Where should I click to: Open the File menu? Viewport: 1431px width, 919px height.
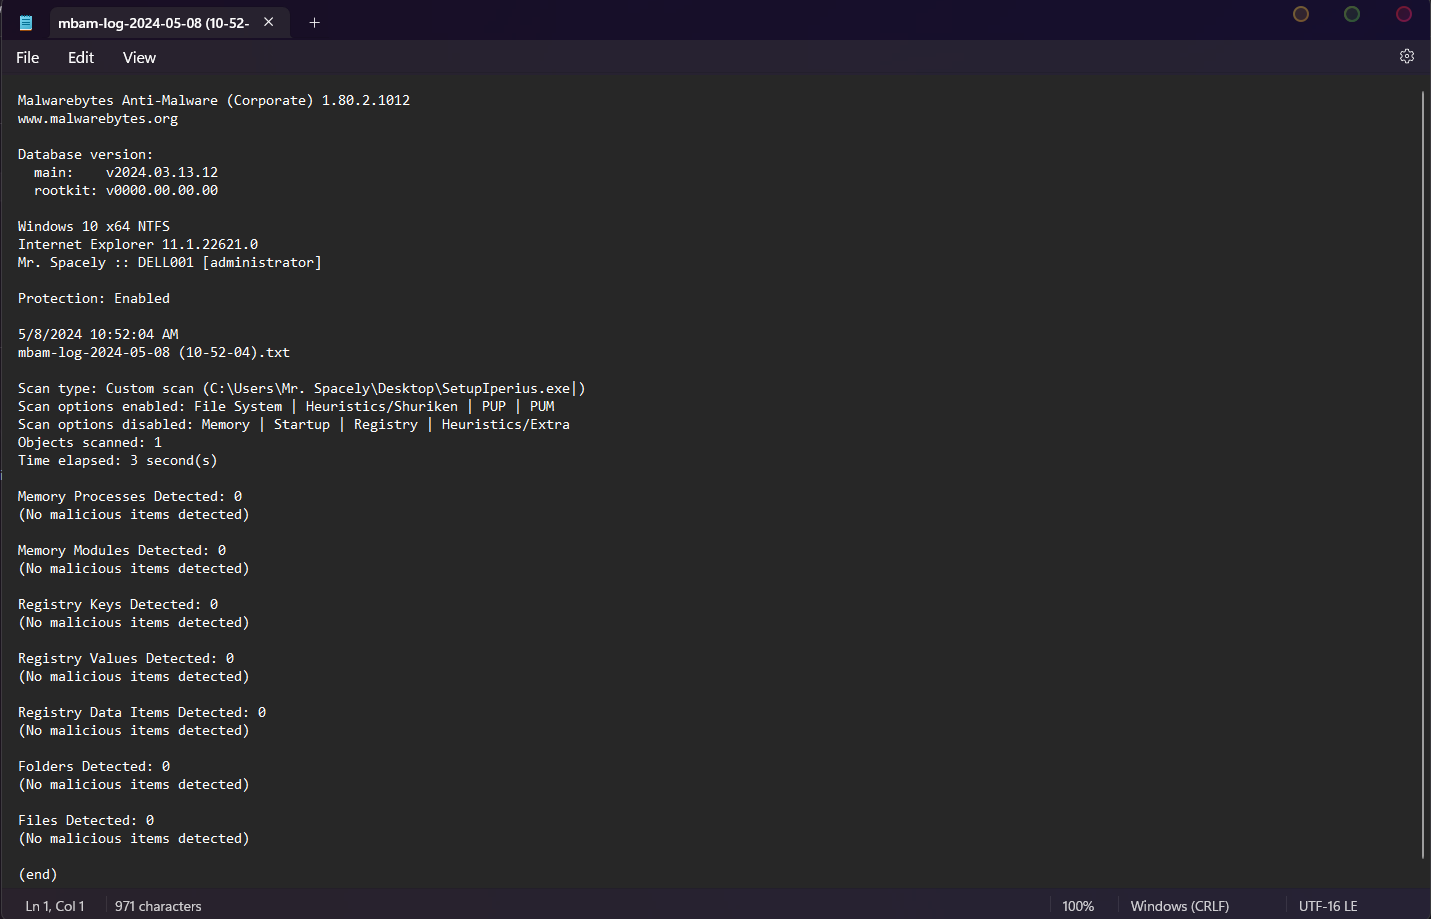pyautogui.click(x=28, y=58)
